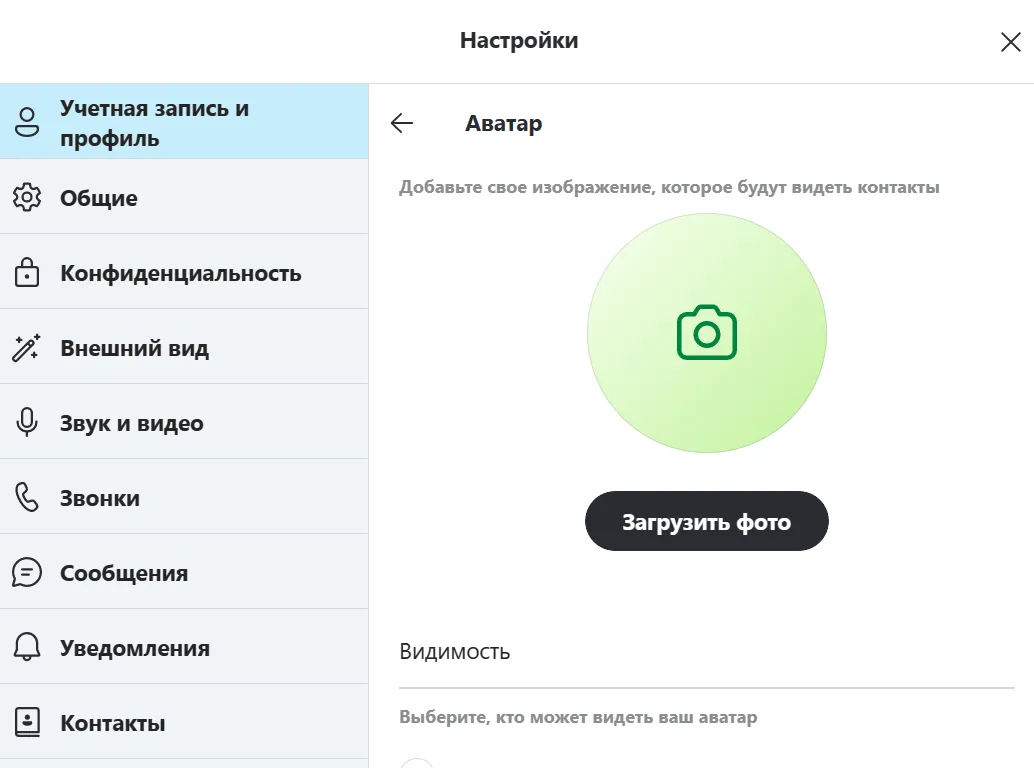Click the Настройки window title

pos(519,40)
